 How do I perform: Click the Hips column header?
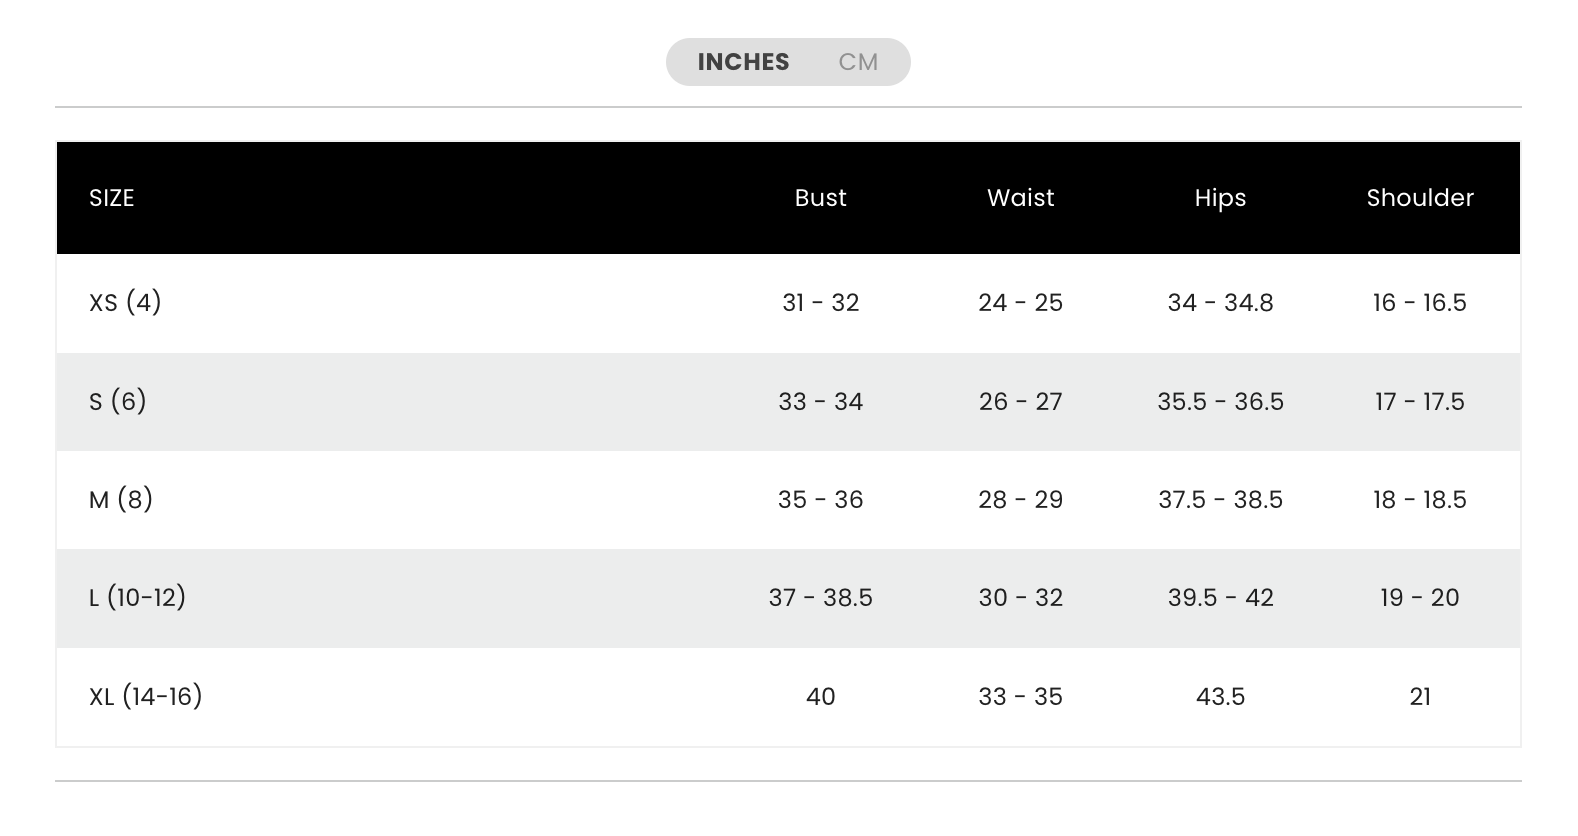tap(1220, 198)
